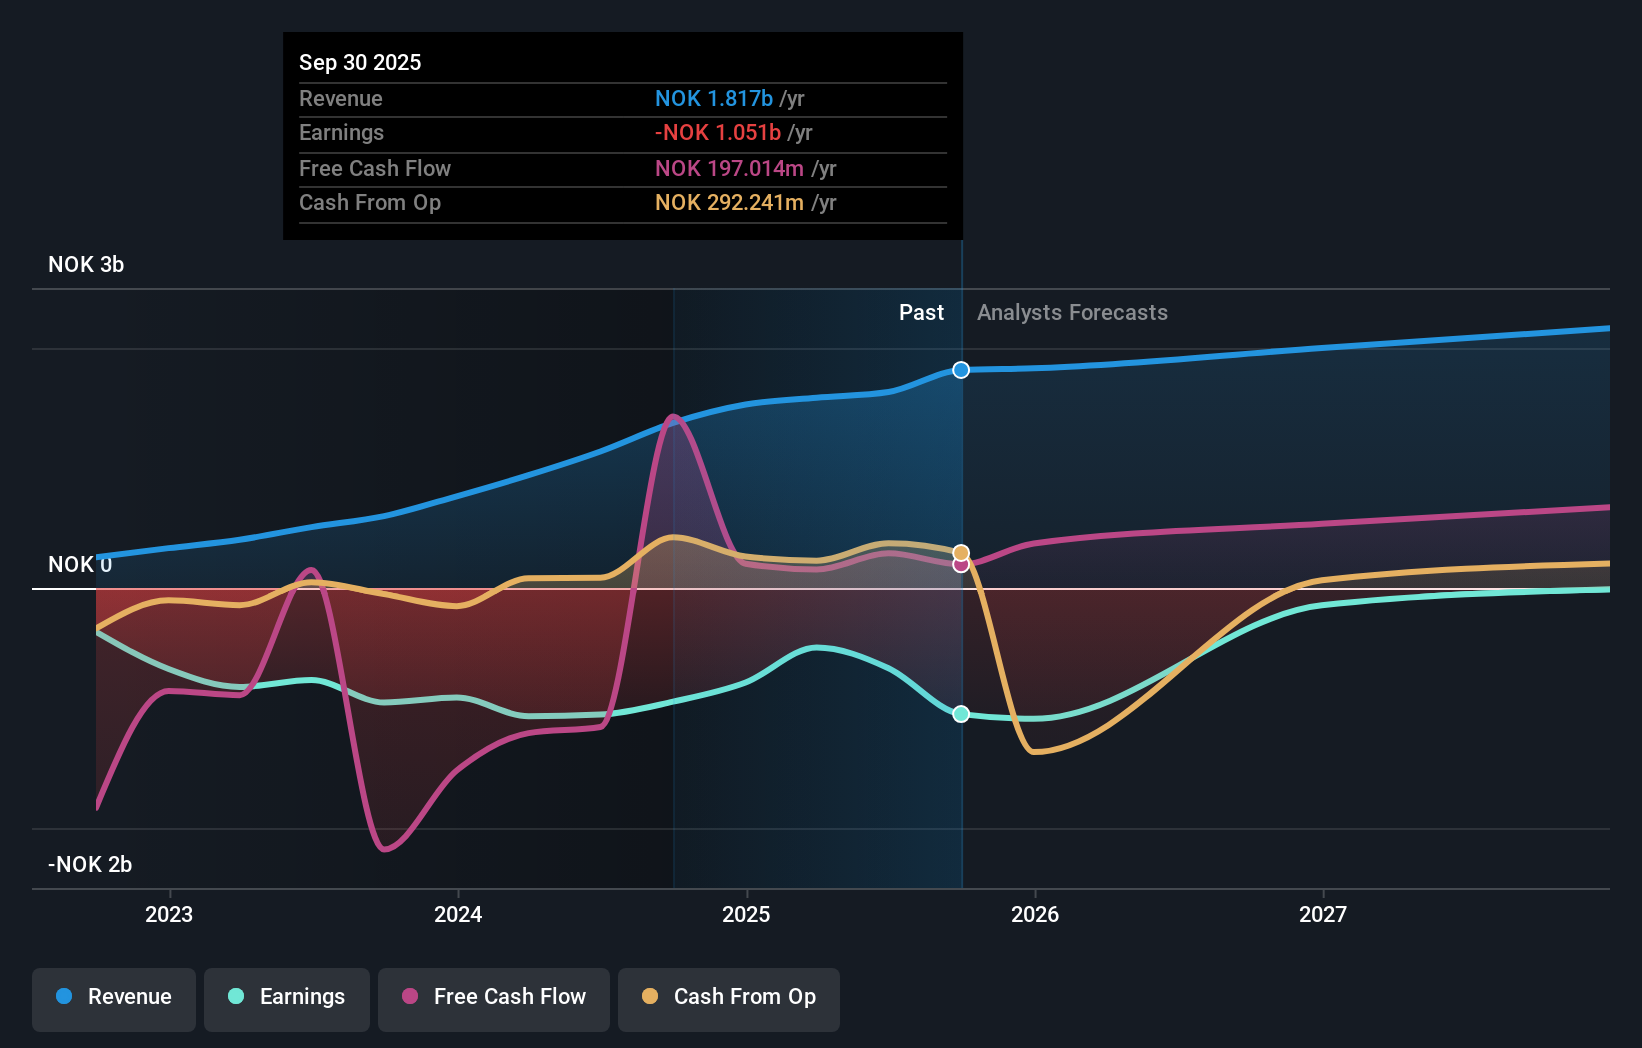The height and width of the screenshot is (1048, 1642).
Task: Click the teal Earnings legend dot
Action: 234,997
